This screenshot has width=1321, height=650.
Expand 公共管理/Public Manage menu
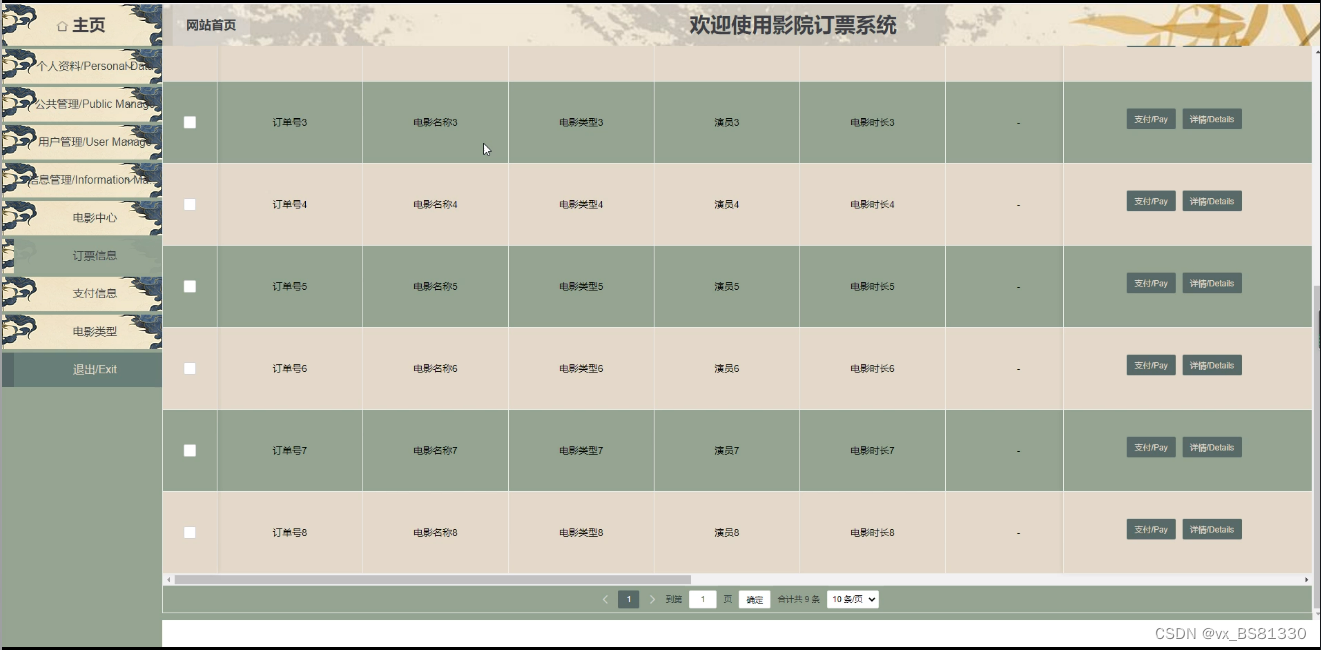point(81,104)
